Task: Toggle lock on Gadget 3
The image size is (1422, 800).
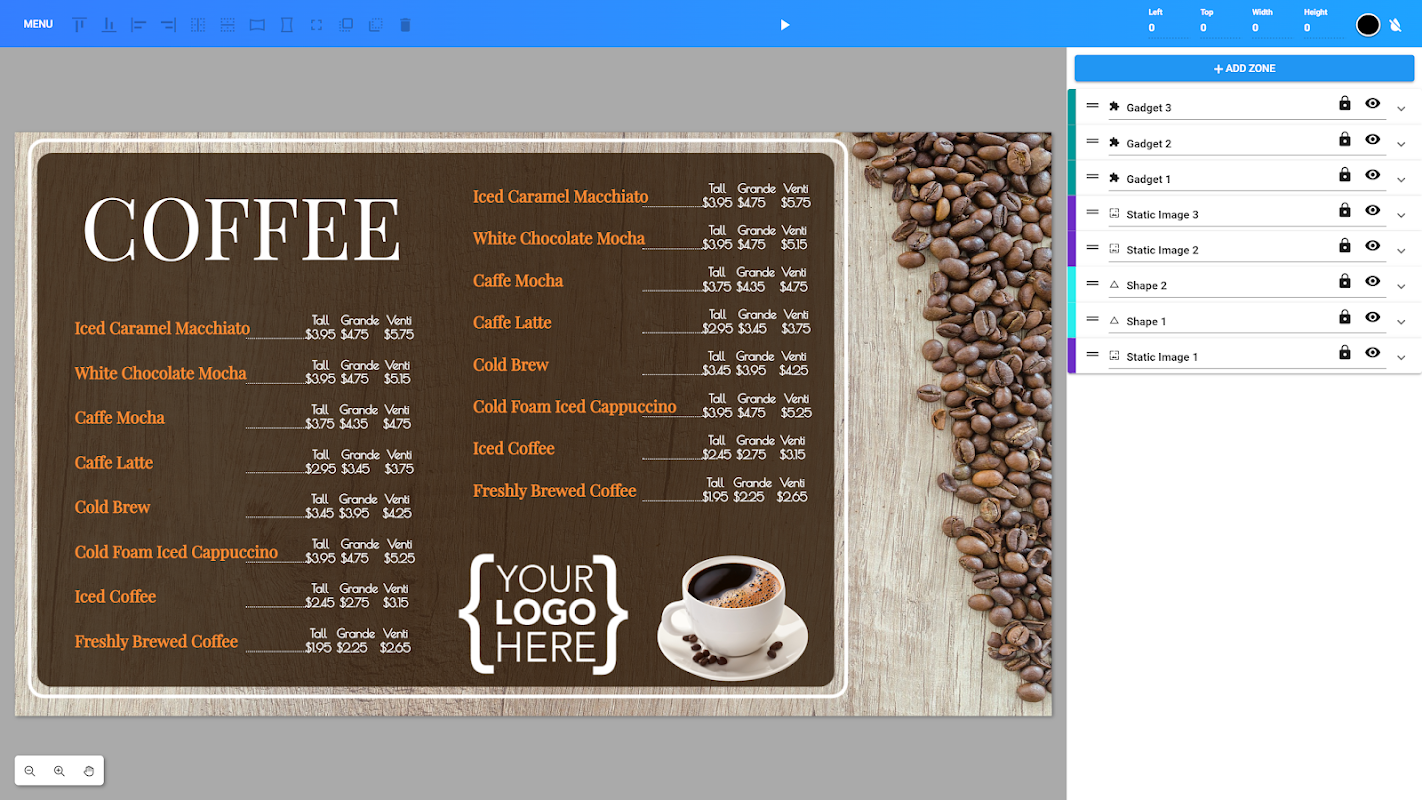Action: (x=1345, y=103)
